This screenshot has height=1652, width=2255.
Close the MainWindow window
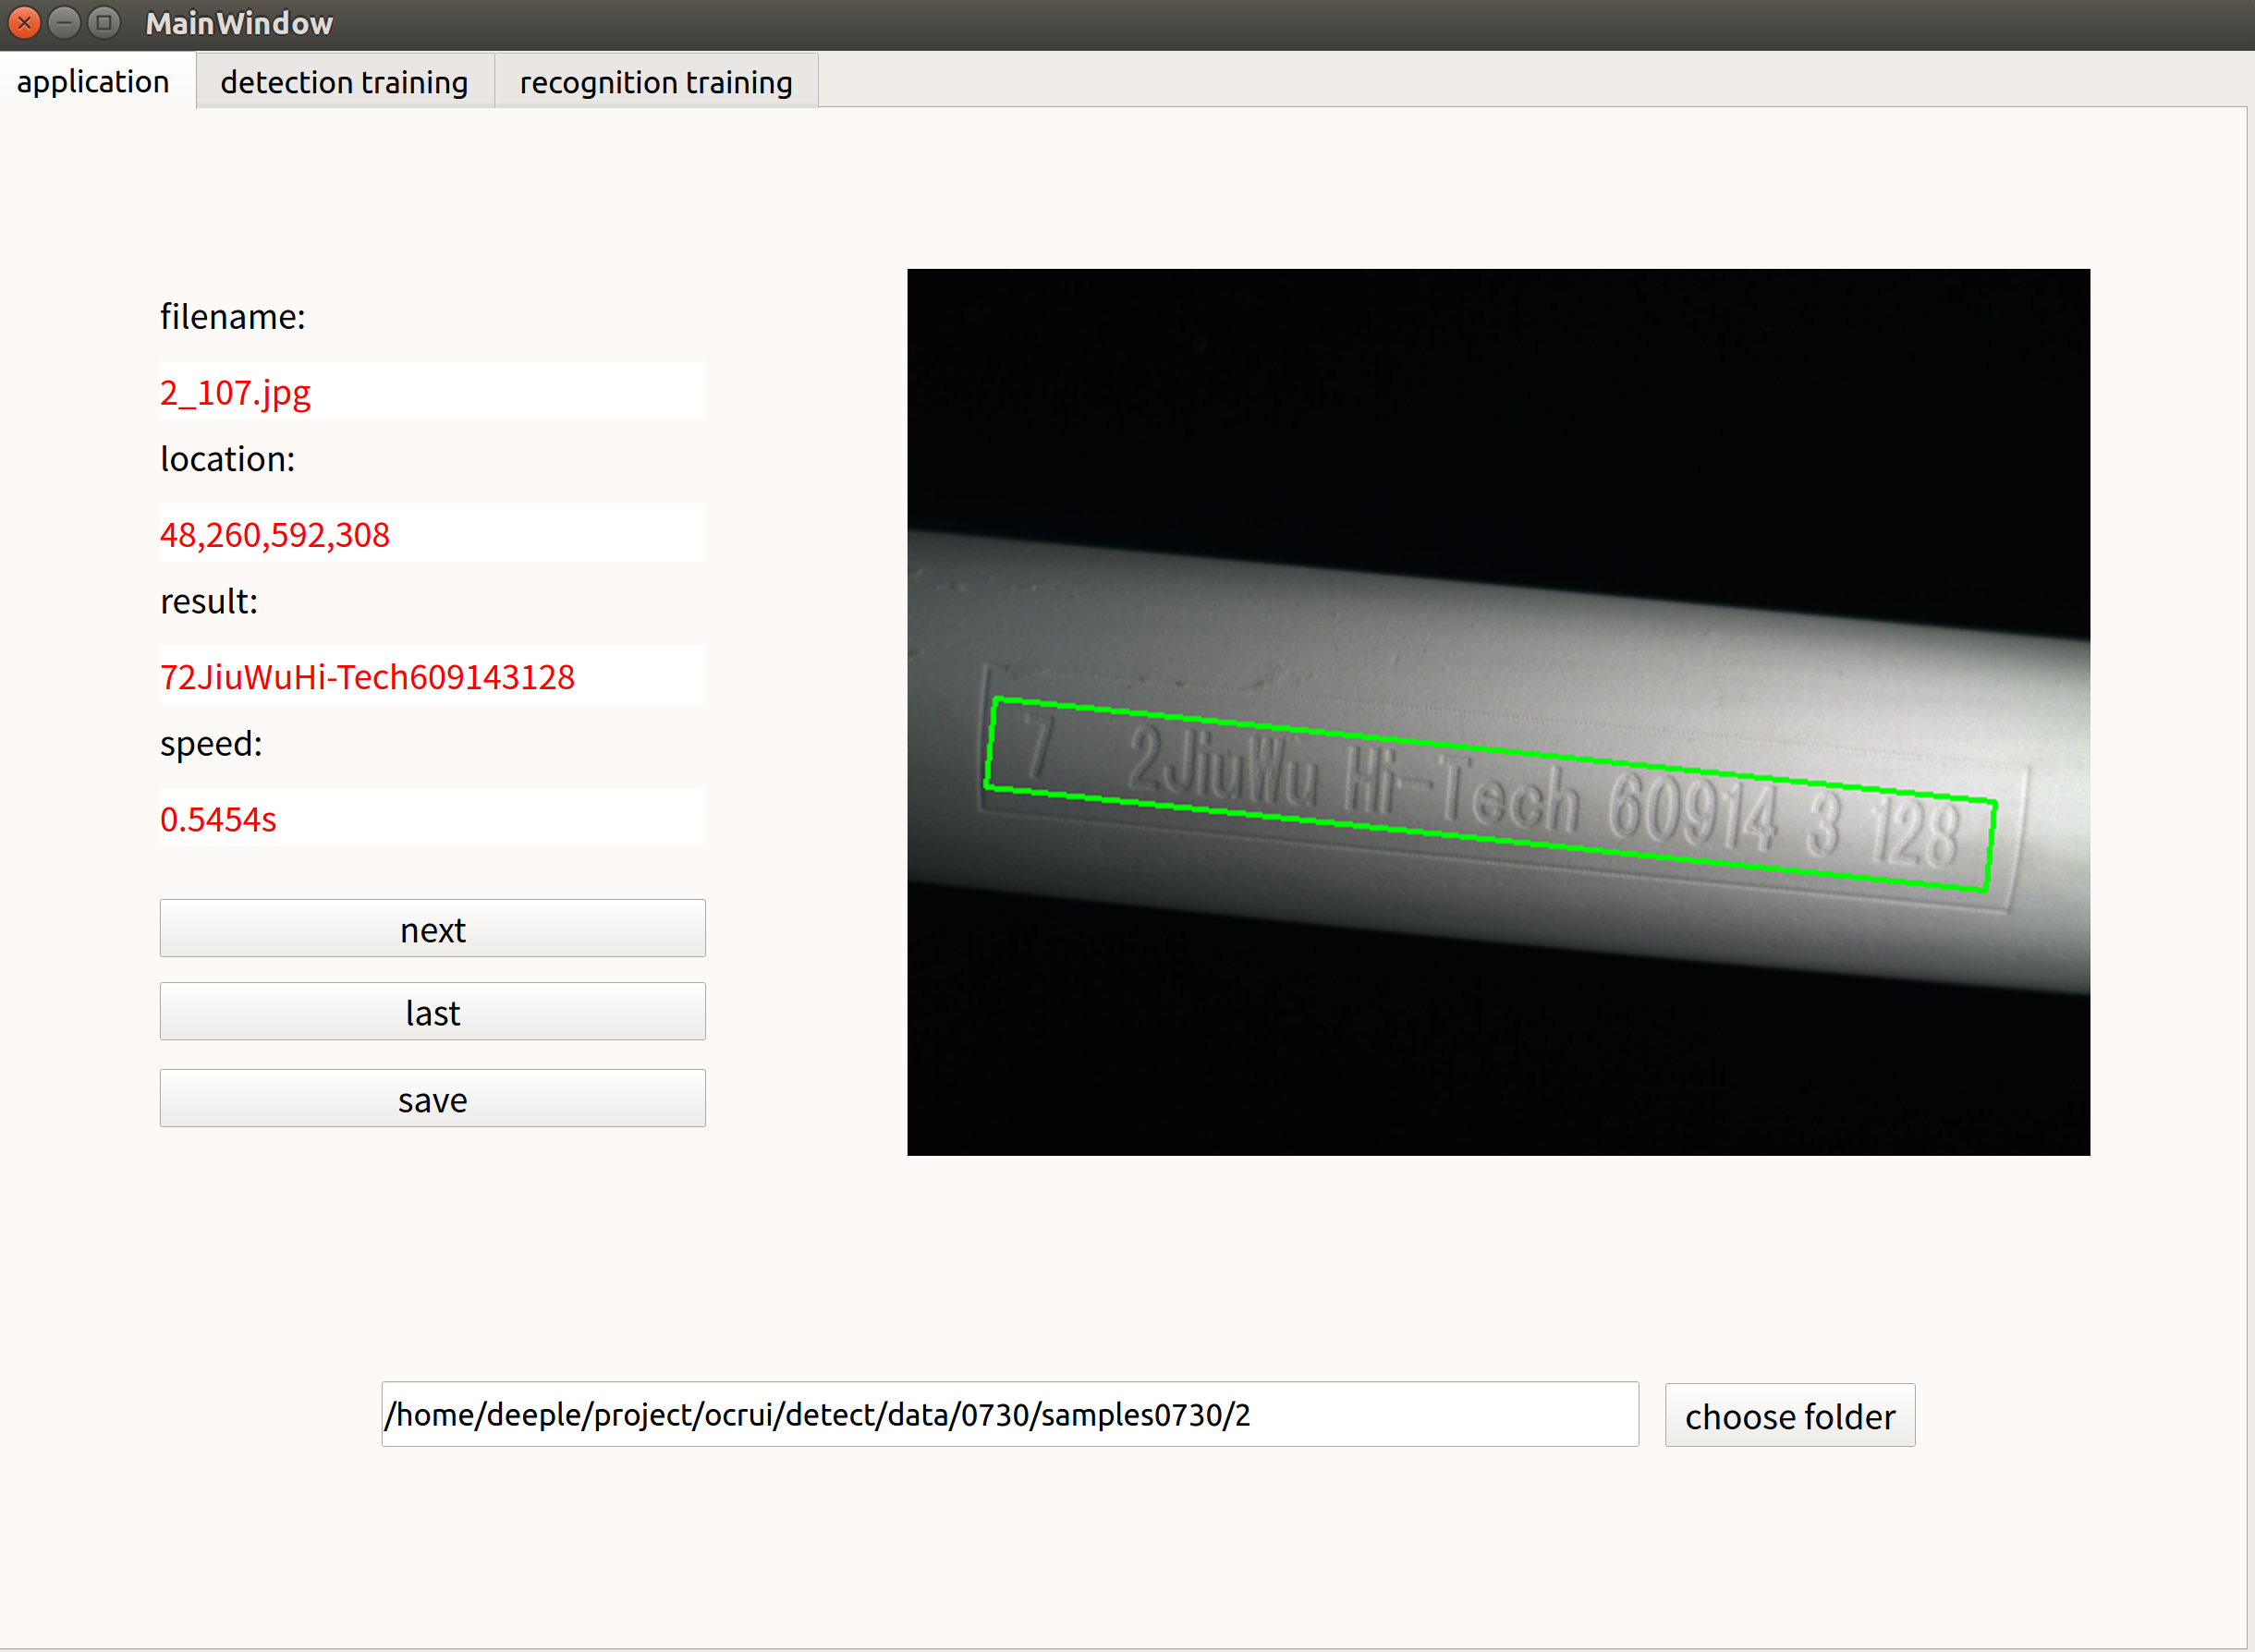click(24, 22)
